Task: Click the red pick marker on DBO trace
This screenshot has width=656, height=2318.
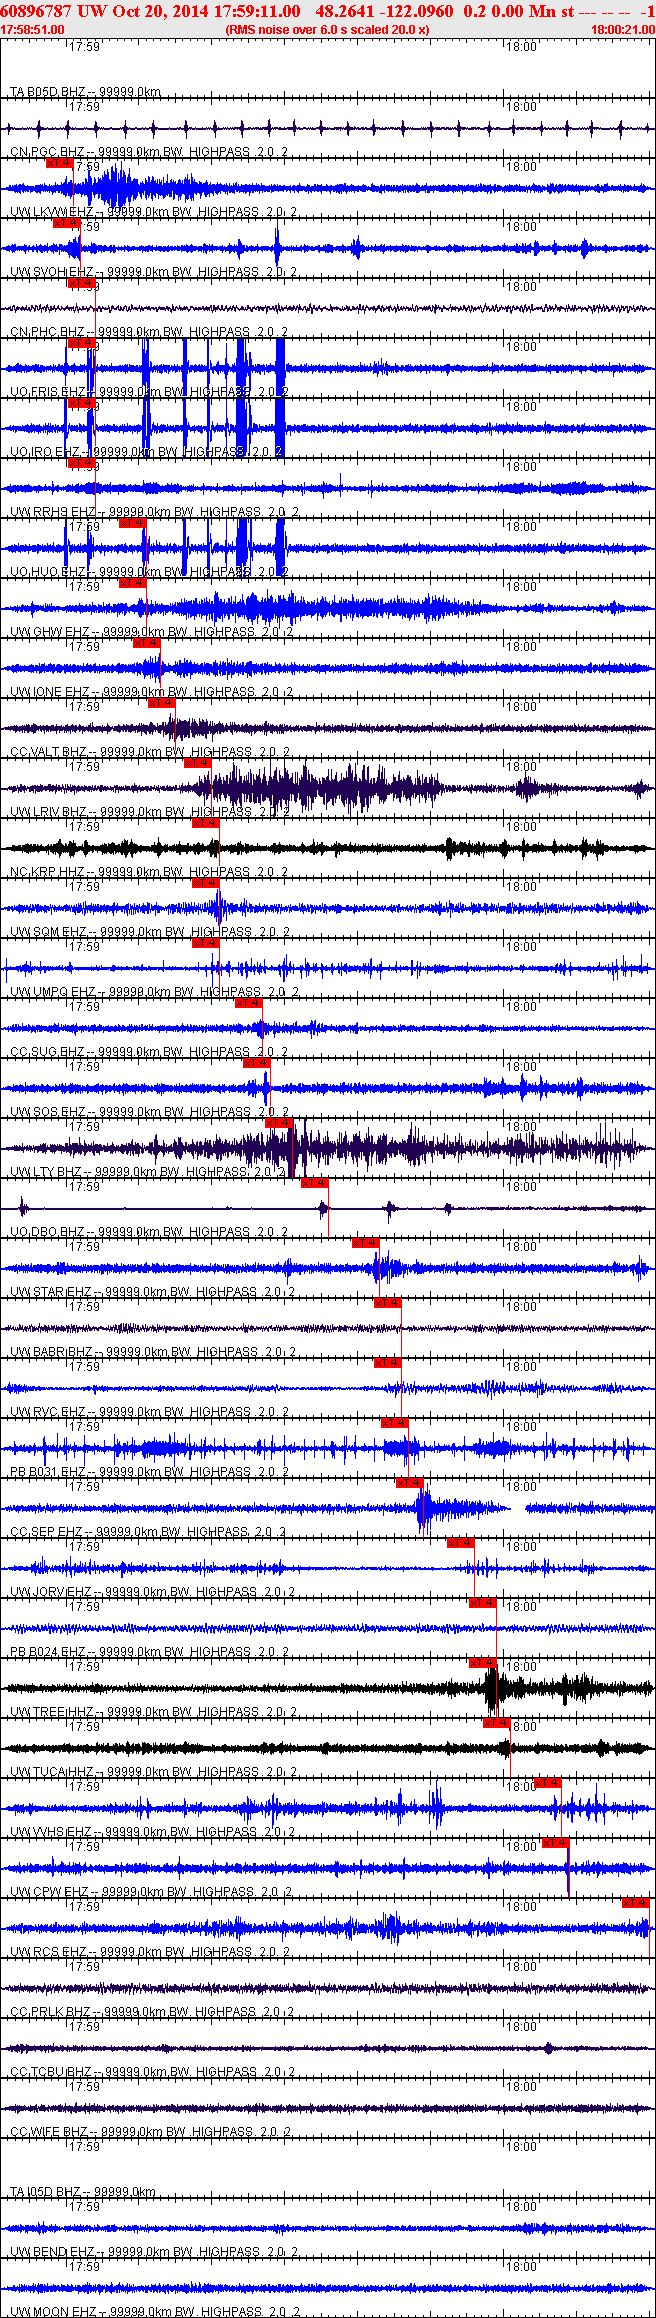Action: [315, 1183]
